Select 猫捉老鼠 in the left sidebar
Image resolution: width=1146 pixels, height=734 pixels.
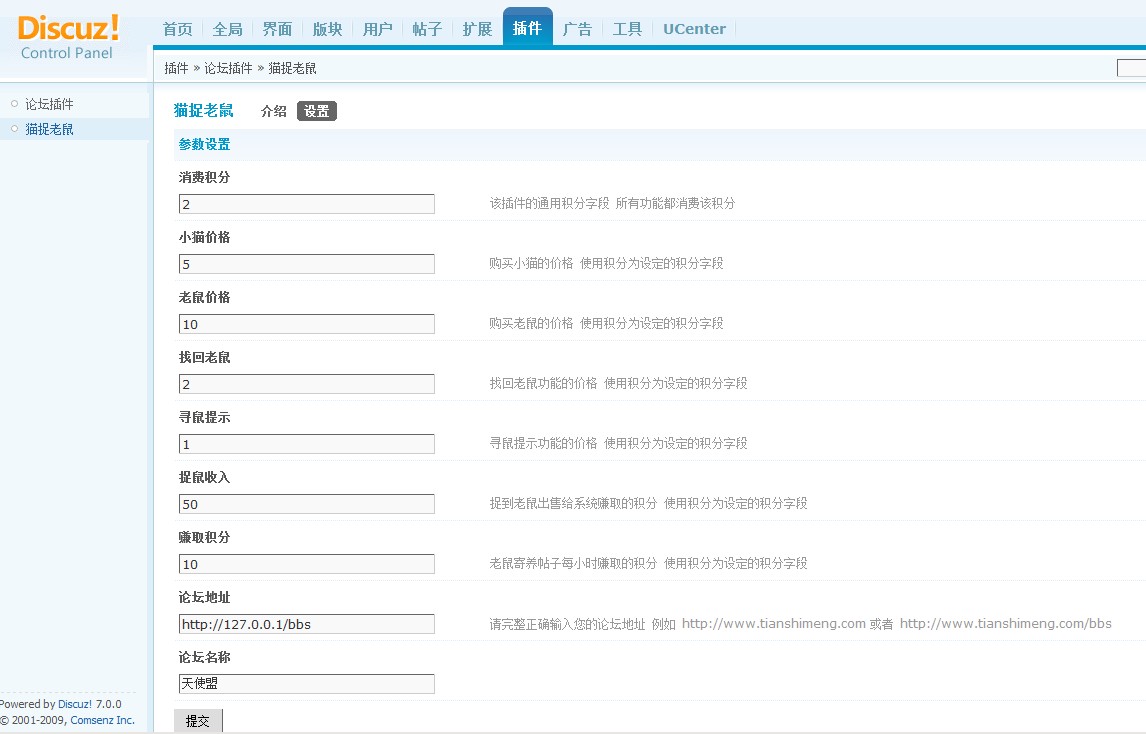tap(49, 129)
